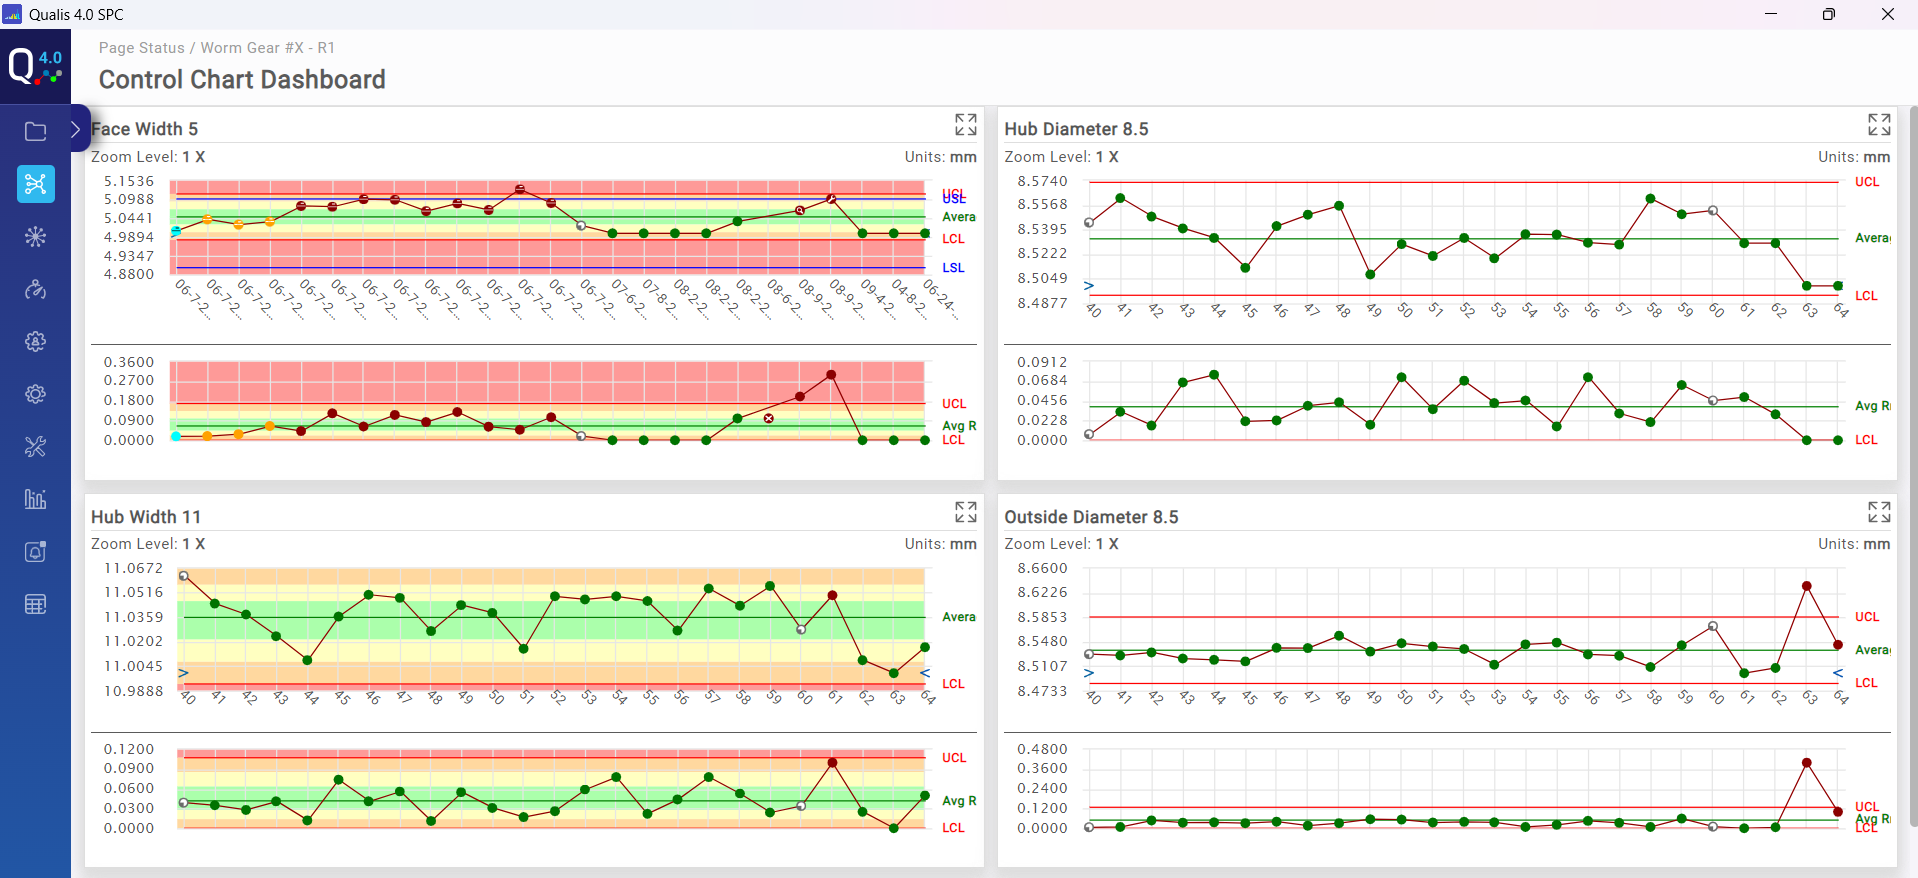Open the user settings gear icon
Screen dimensions: 1918x878
[x=35, y=342]
